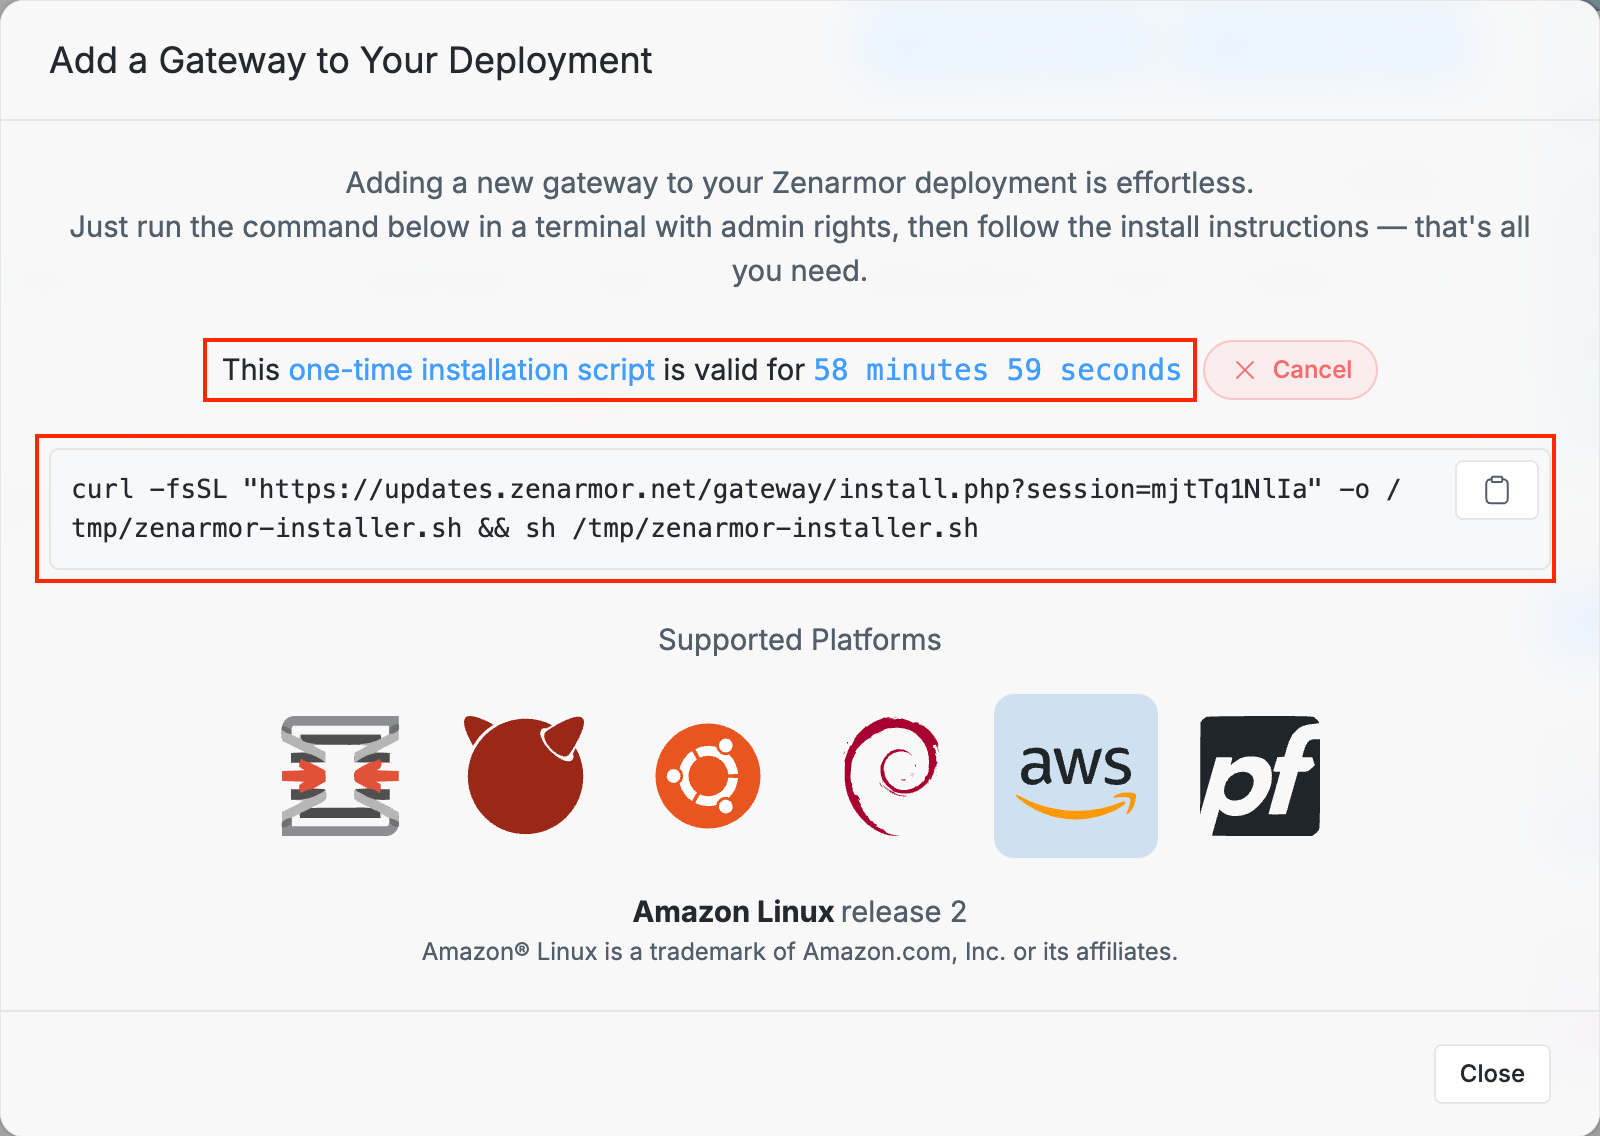This screenshot has width=1600, height=1136.
Task: Click the Amazon Linux release 2 label
Action: pos(799,911)
